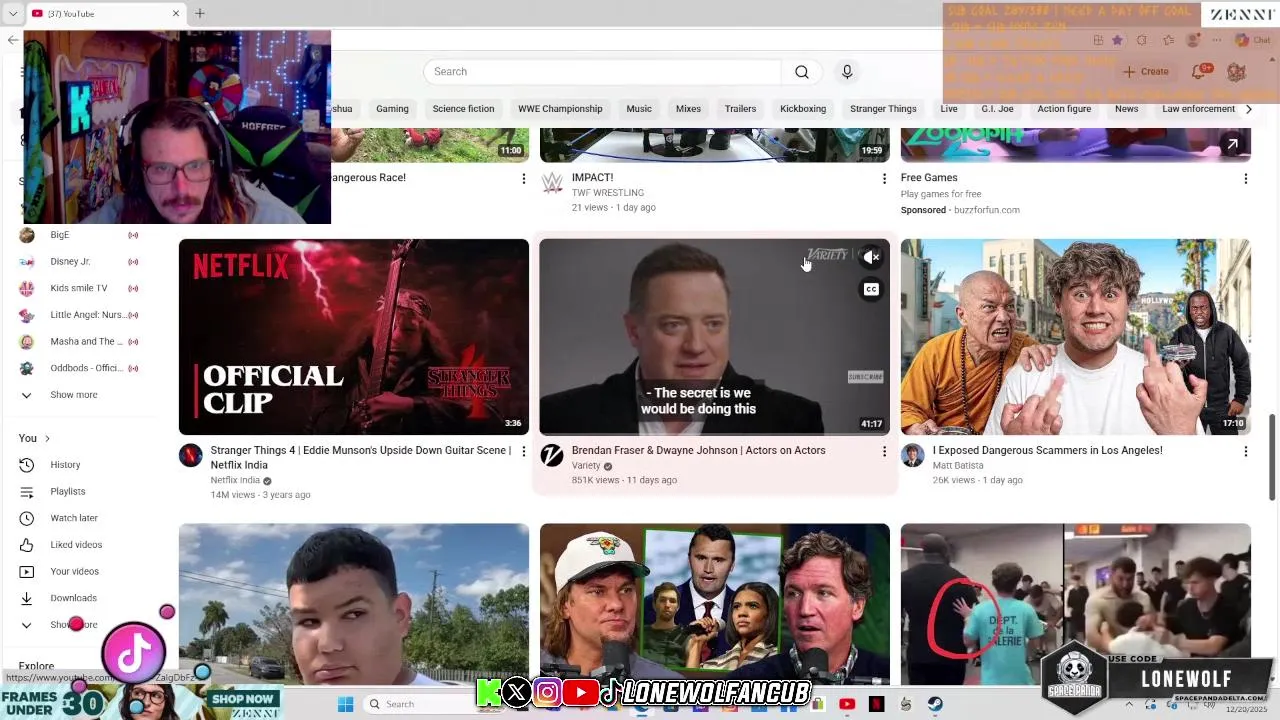Click the YouTube search input field
1280x720 pixels.
click(602, 72)
